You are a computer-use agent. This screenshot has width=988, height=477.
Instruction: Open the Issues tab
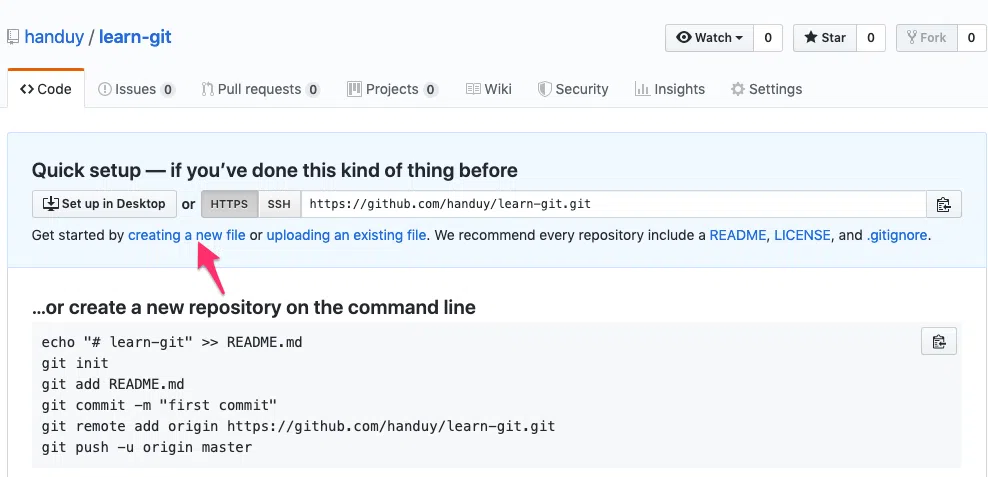[136, 89]
